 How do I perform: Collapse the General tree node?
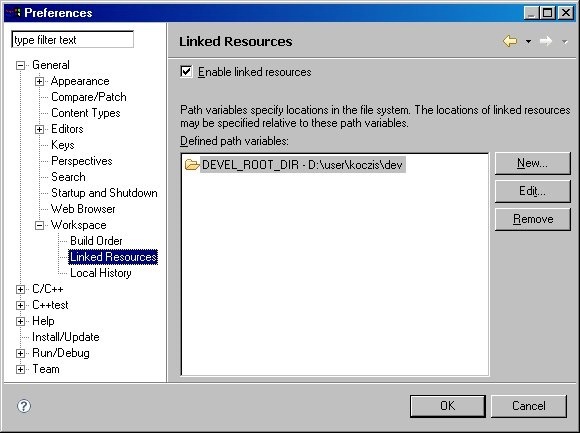click(21, 65)
